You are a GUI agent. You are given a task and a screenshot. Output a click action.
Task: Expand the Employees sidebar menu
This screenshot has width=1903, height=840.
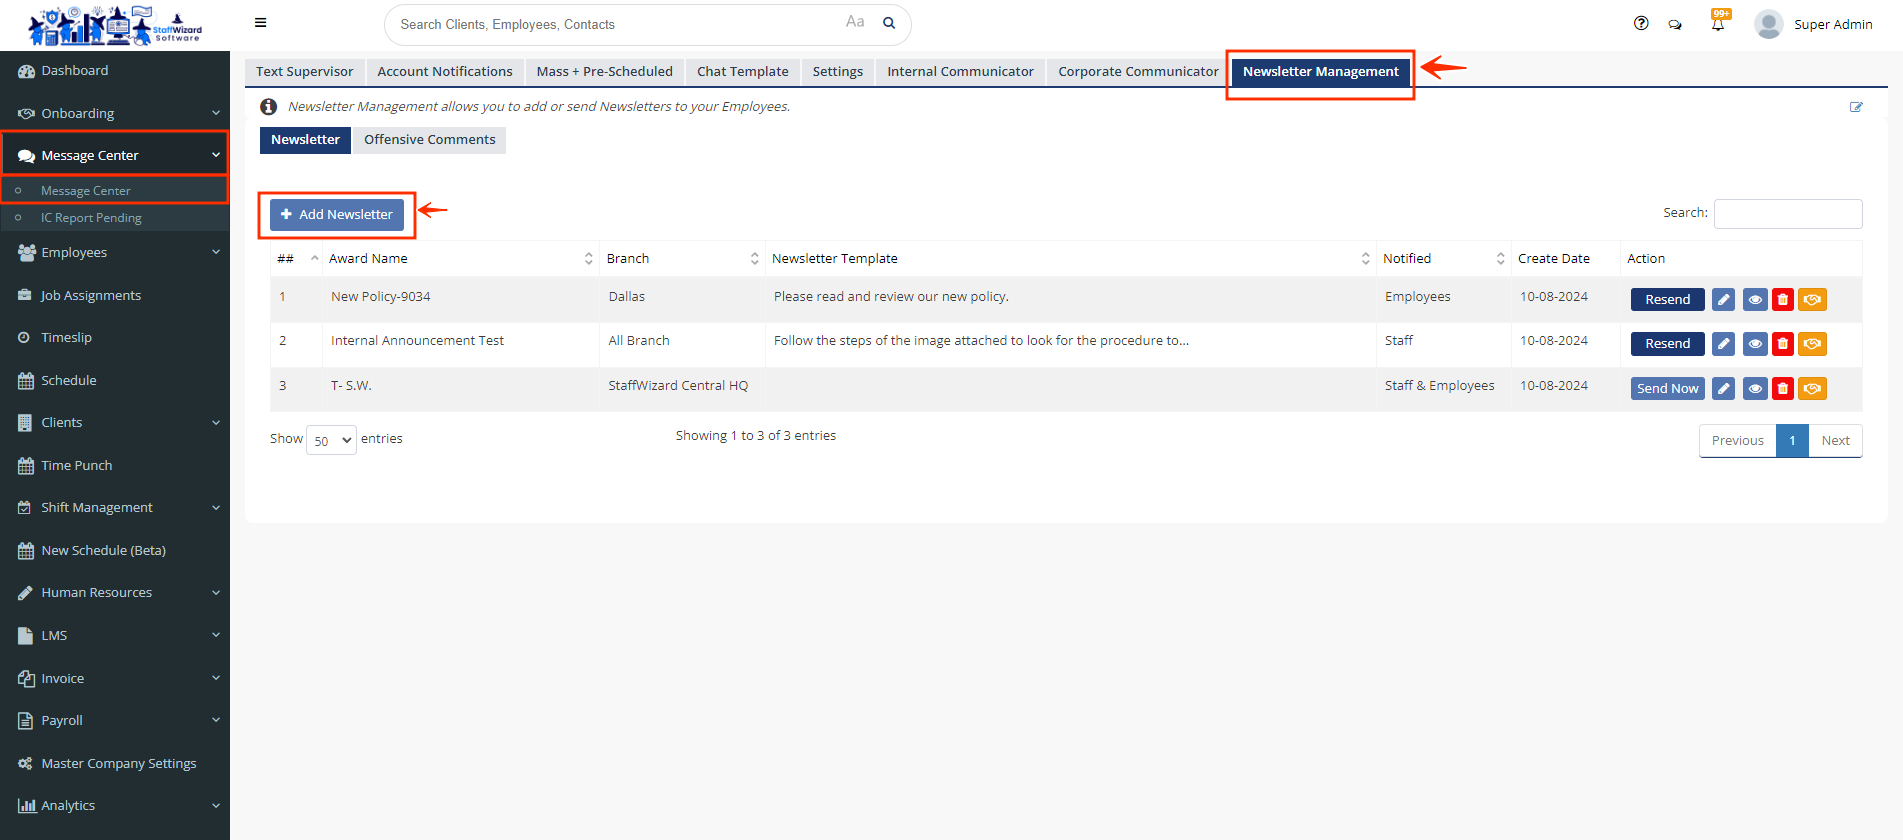click(x=115, y=253)
